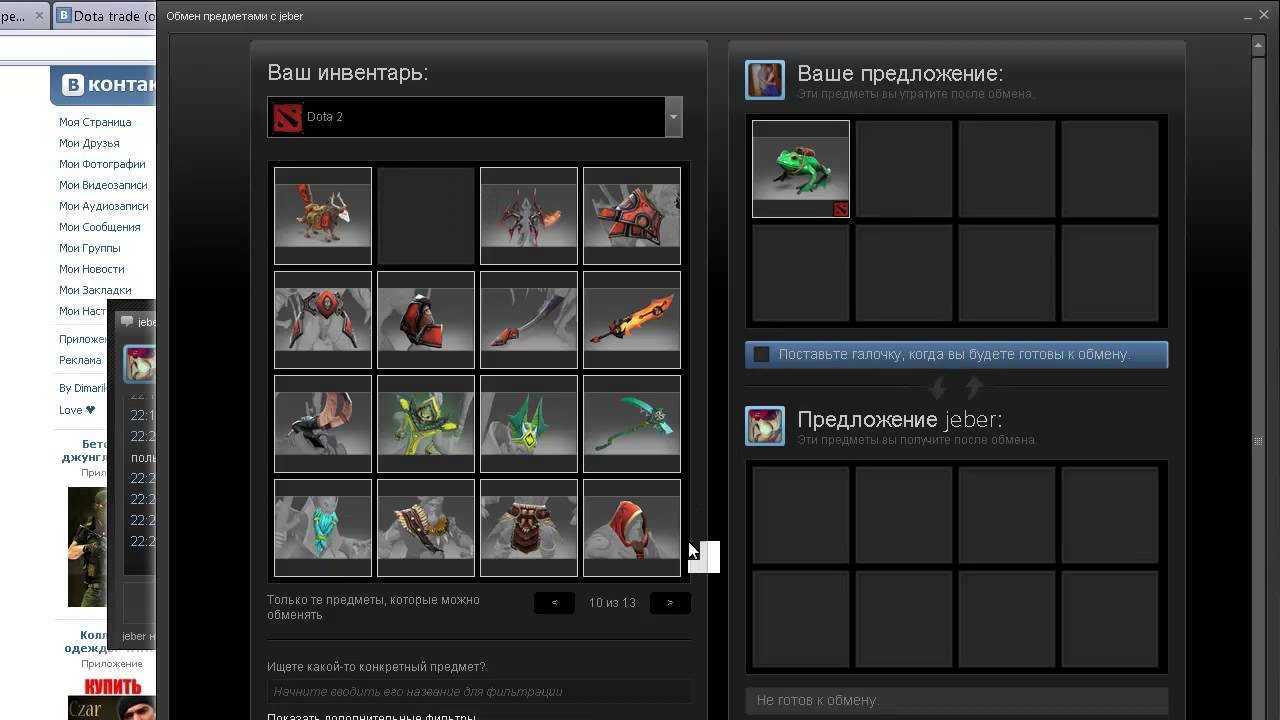Screen dimensions: 1280x720
Task: Go to next inventory page
Action: pyautogui.click(x=670, y=602)
